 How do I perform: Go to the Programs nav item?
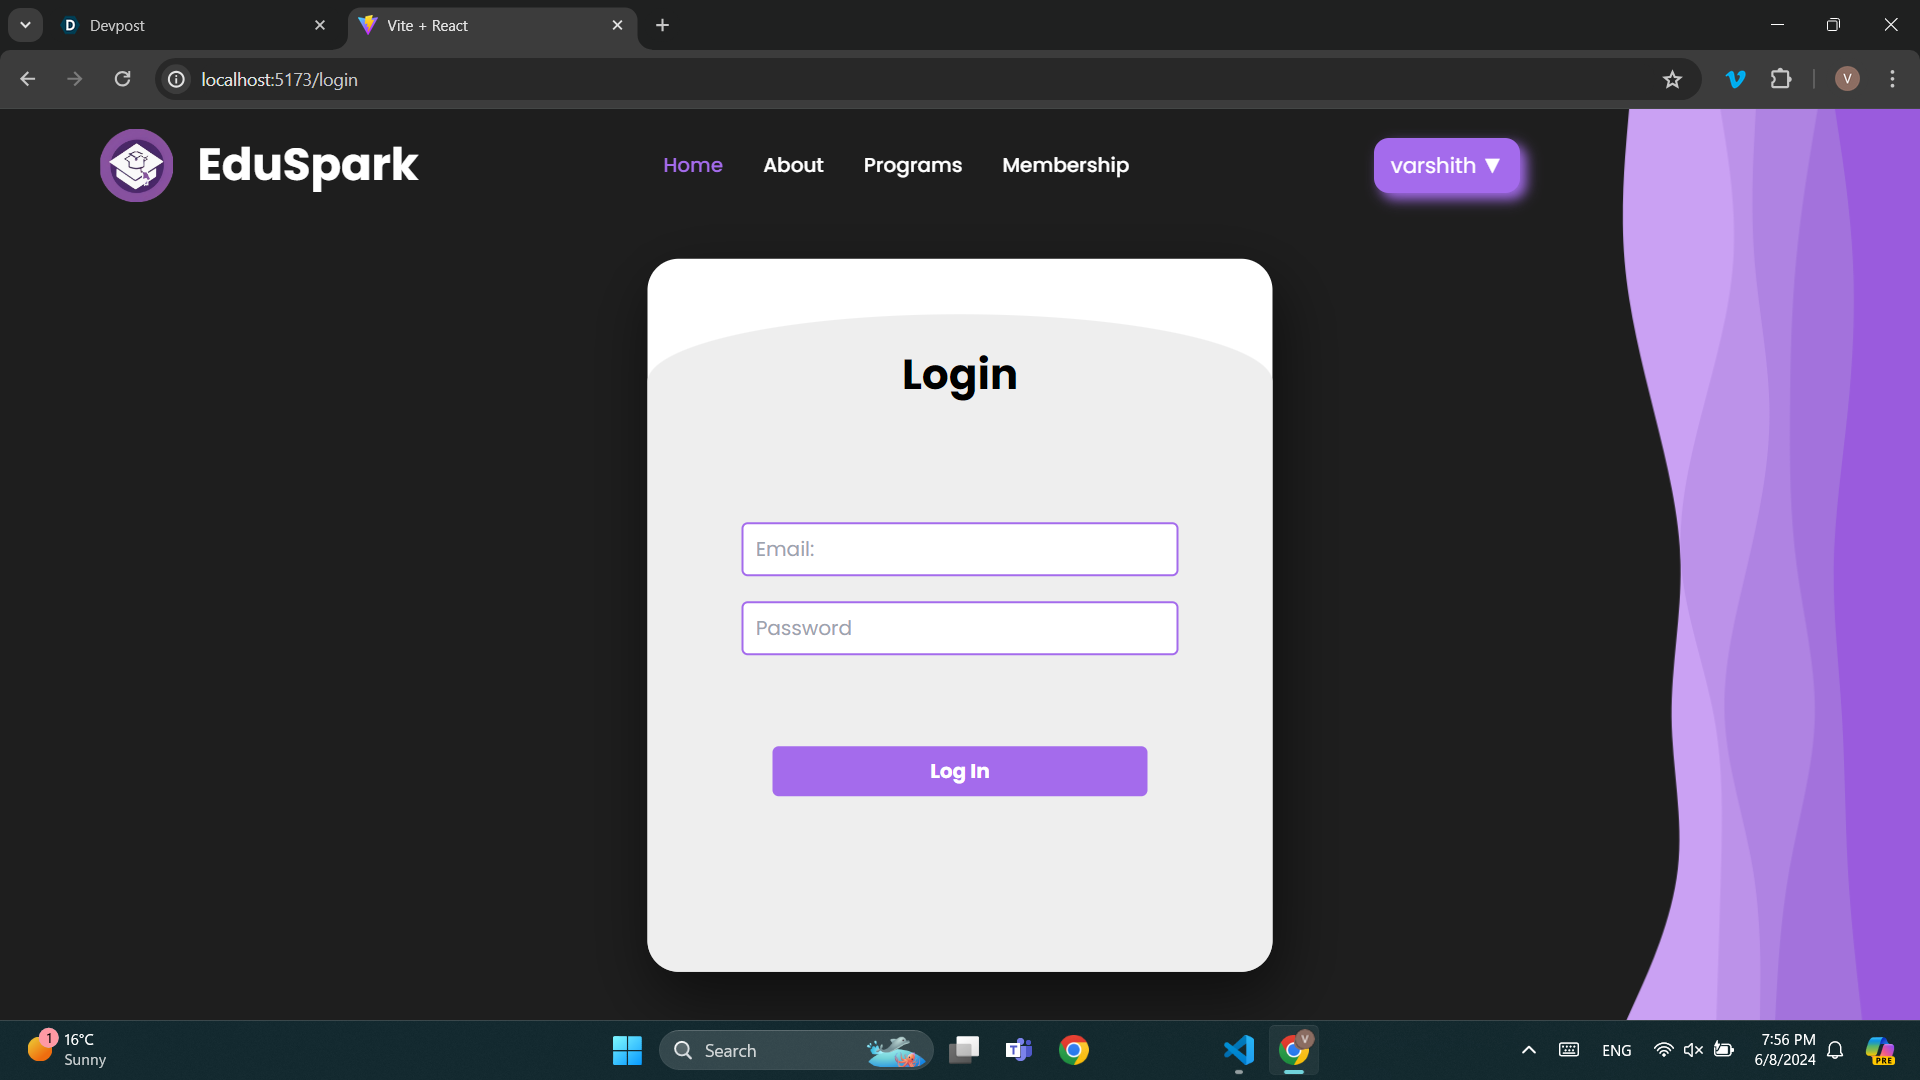[912, 165]
